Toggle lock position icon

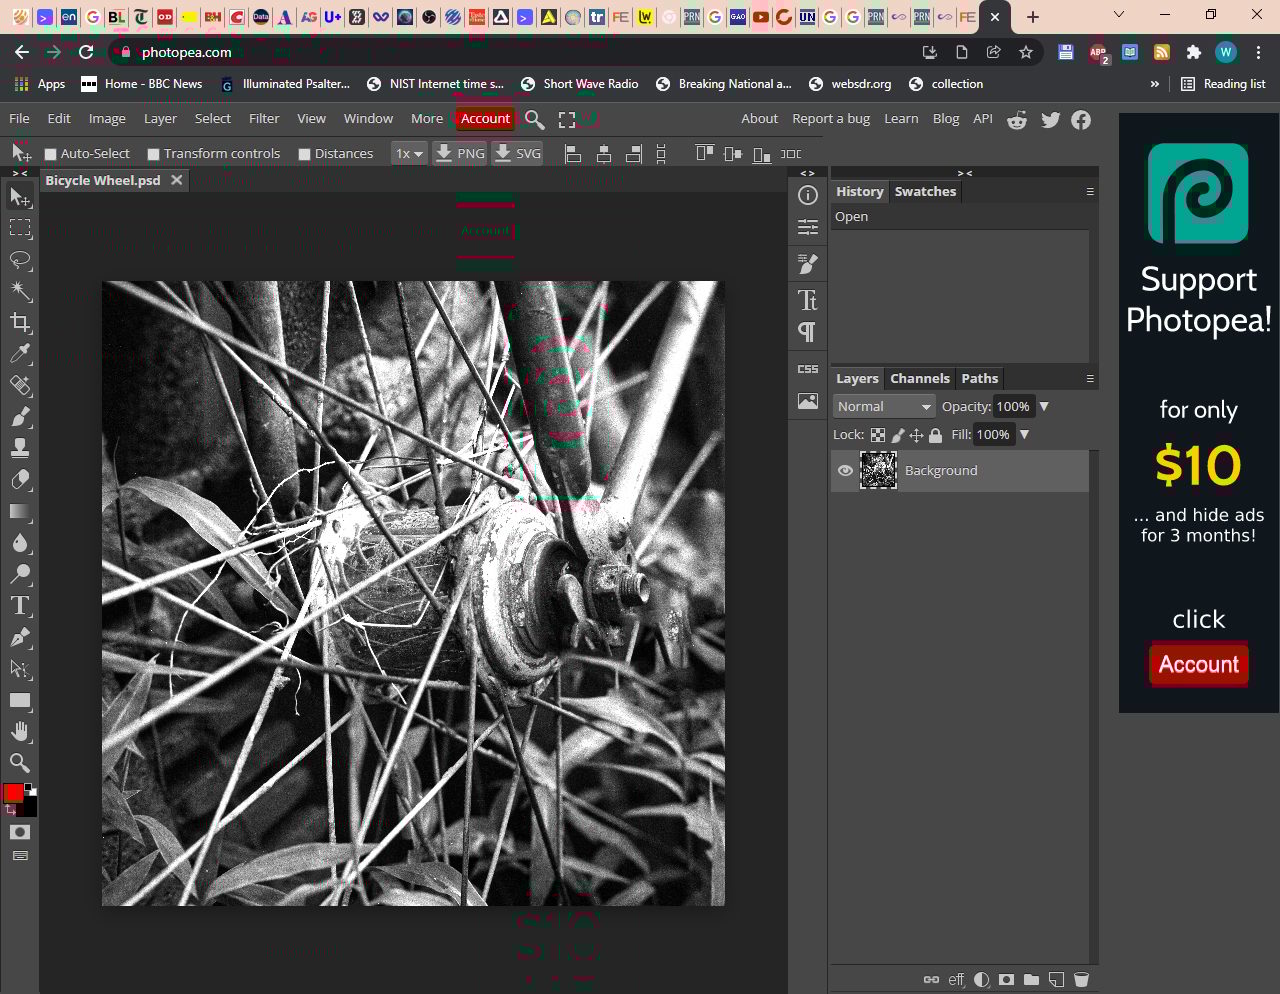point(916,435)
